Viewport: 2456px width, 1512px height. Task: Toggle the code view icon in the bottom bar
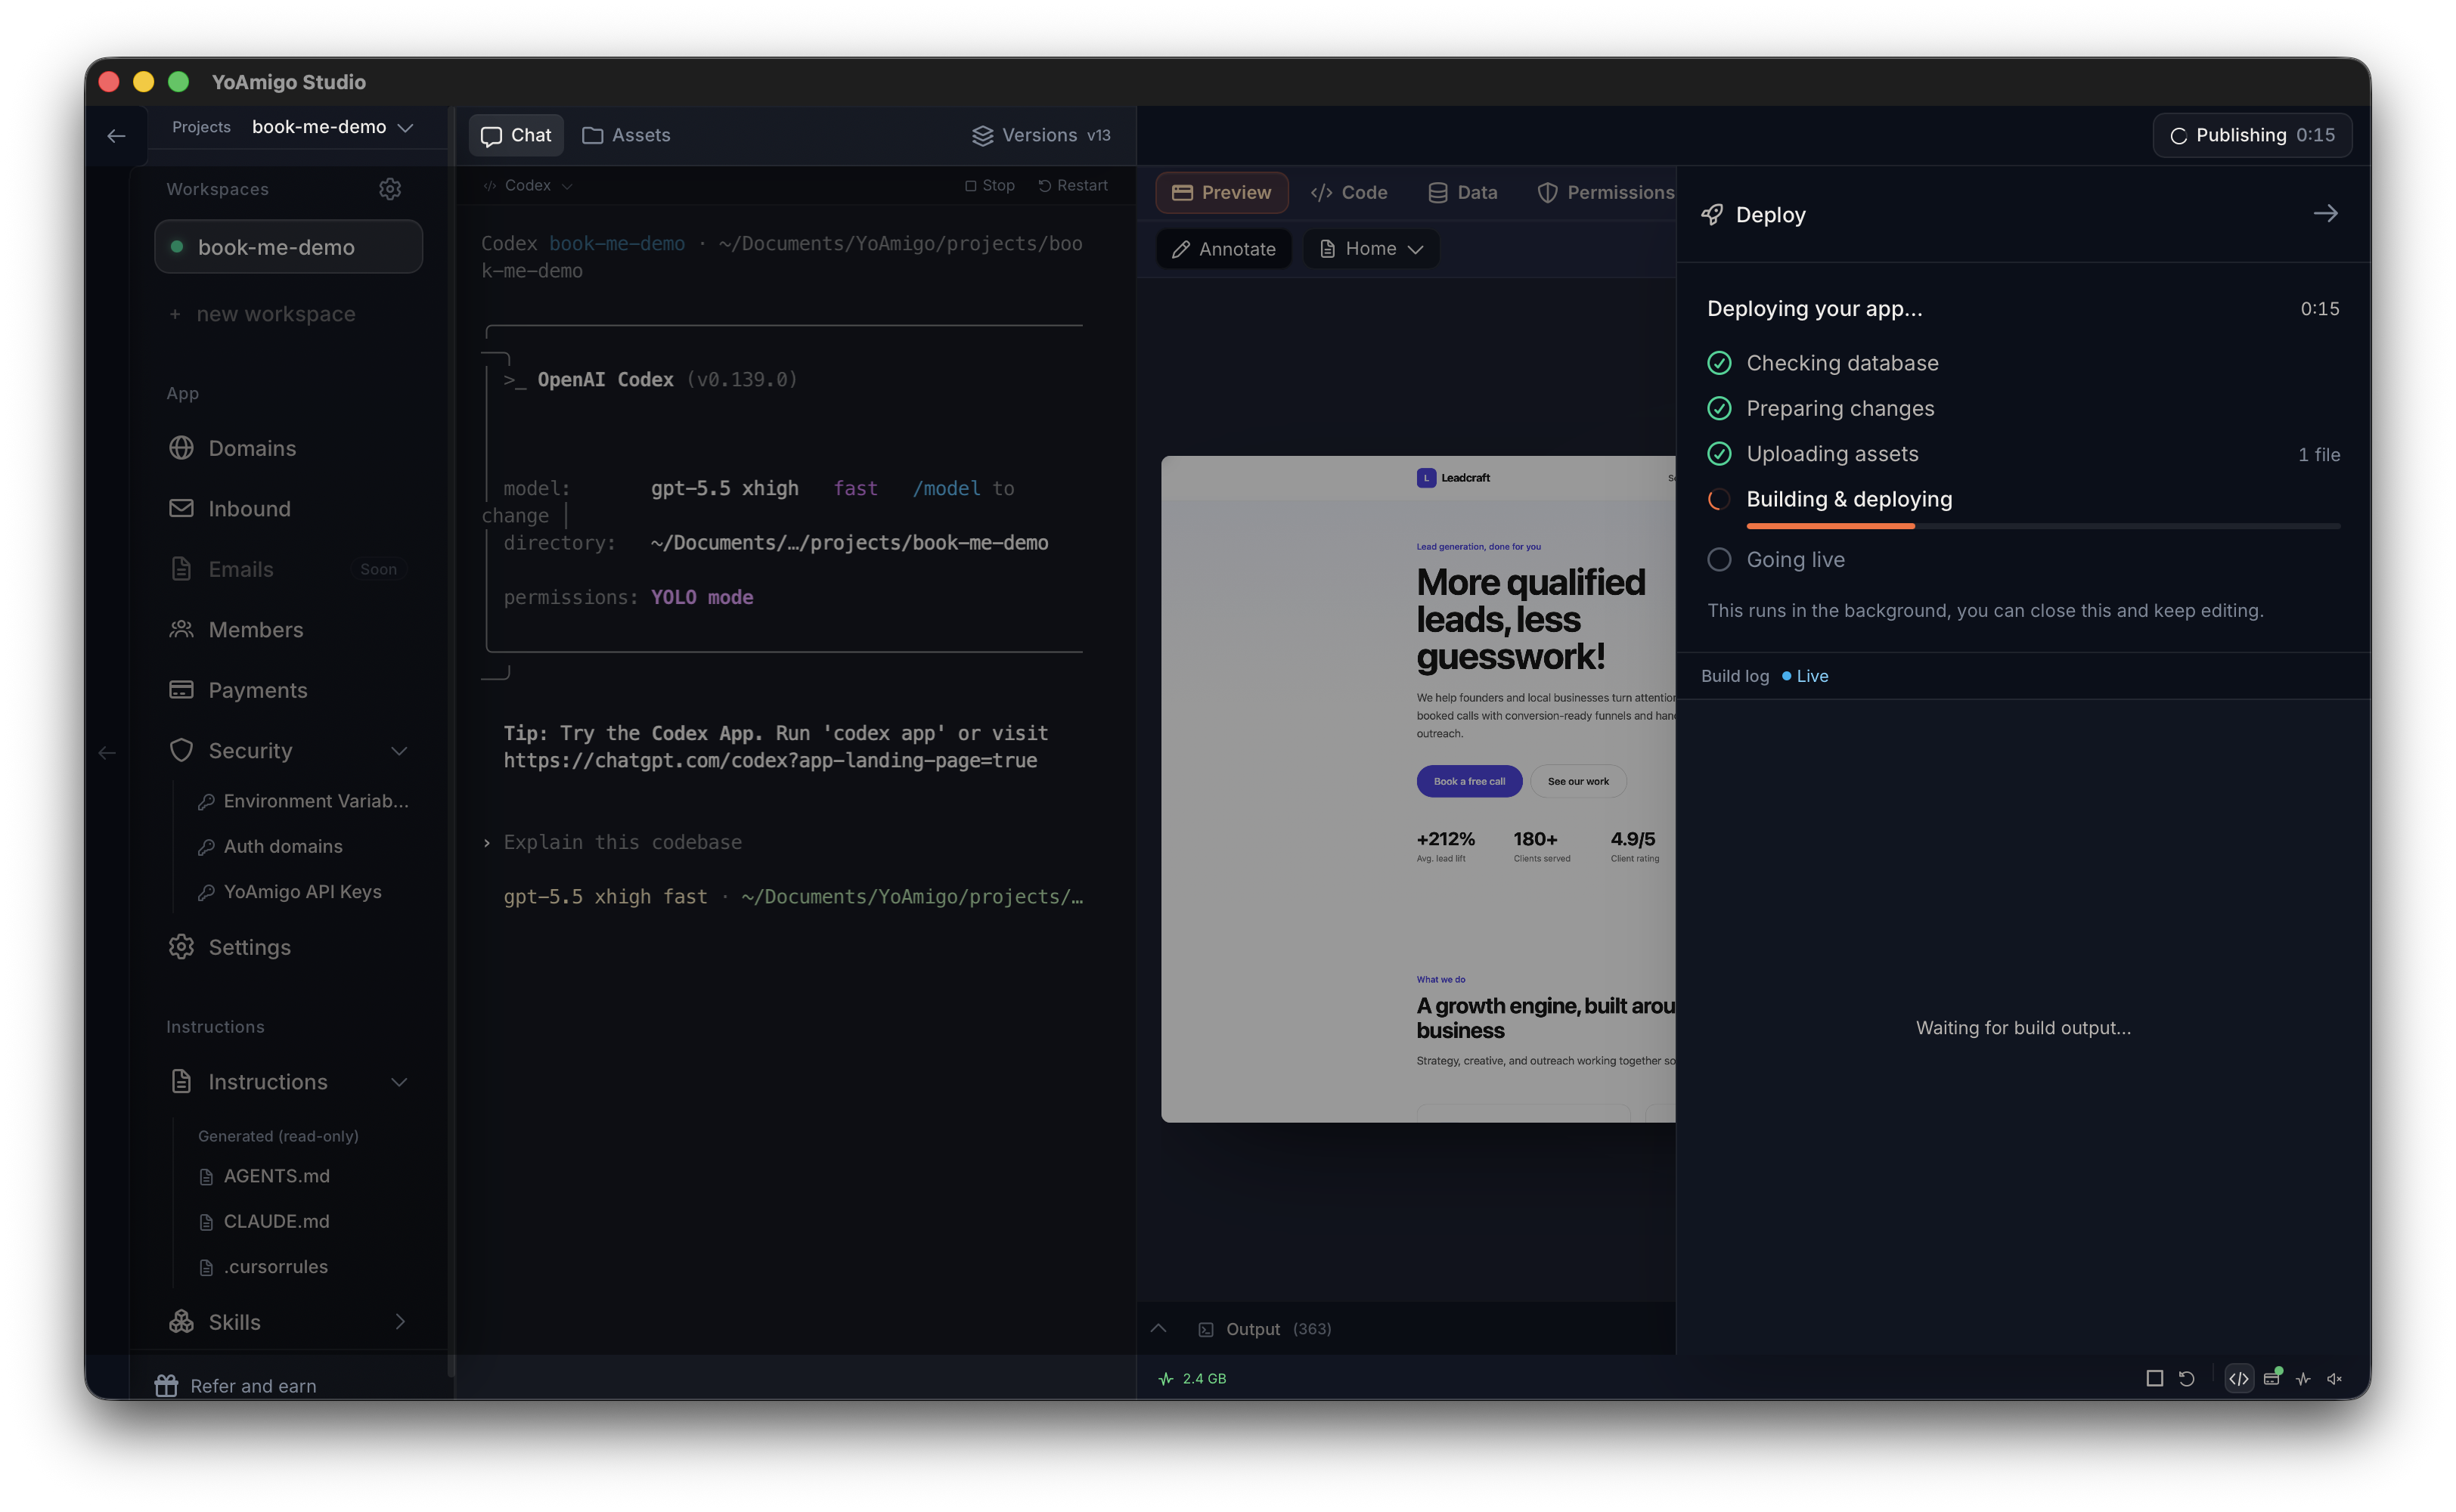pyautogui.click(x=2239, y=1378)
